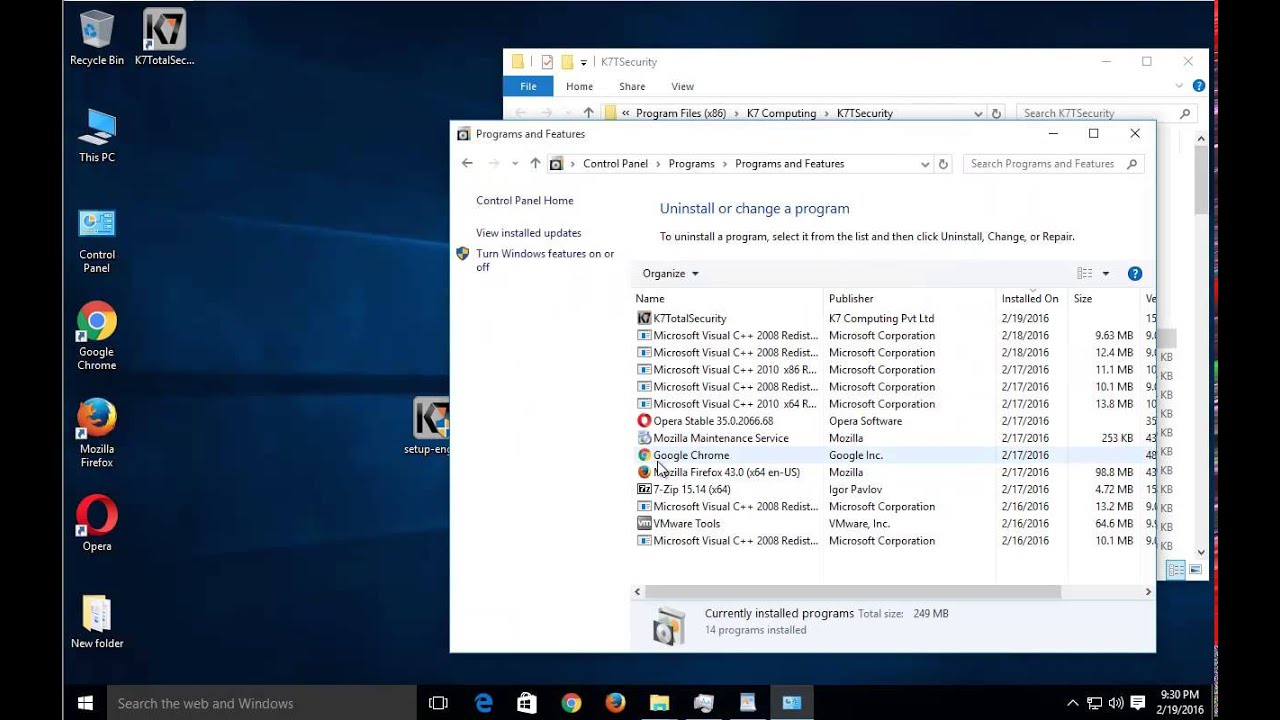Launch Mozilla Firefox from the desktop
The width and height of the screenshot is (1280, 720).
(x=97, y=433)
